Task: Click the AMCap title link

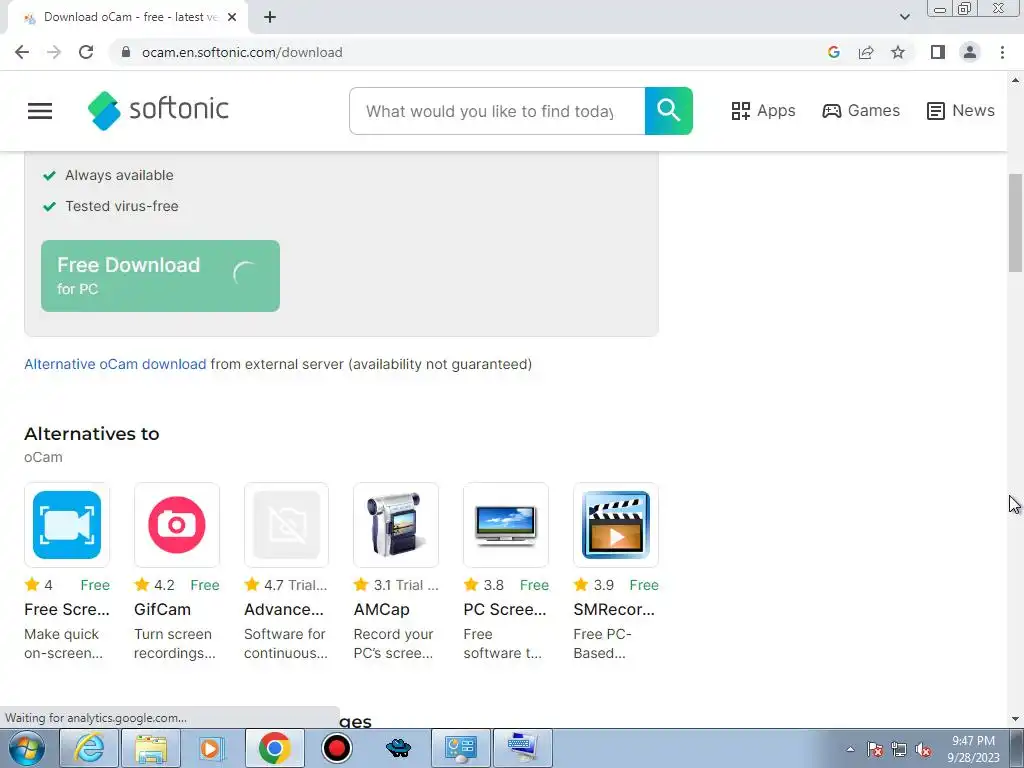Action: (381, 609)
